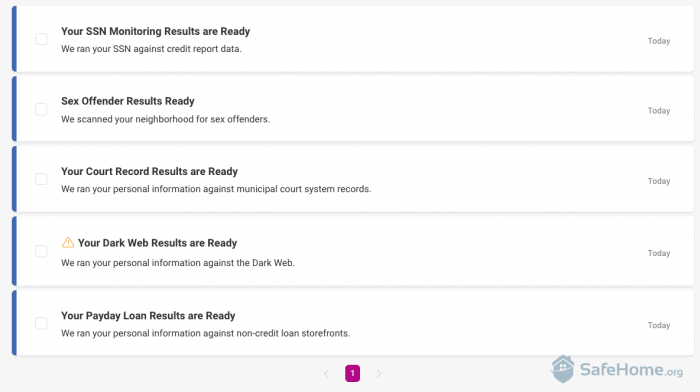The height and width of the screenshot is (392, 700).
Task: Check the Payday Loan Results checkbox
Action: tap(41, 323)
